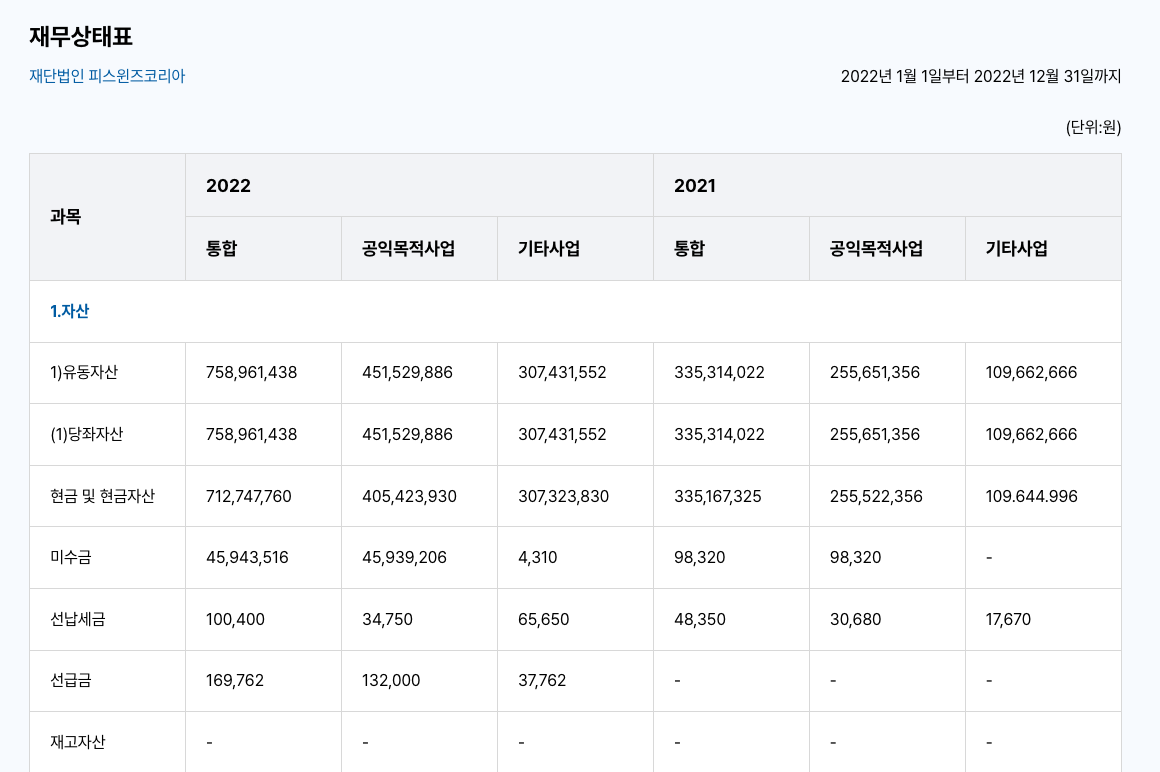Image resolution: width=1160 pixels, height=772 pixels.
Task: Click the 재단법인 피스윈즈코리아 link
Action: coord(107,76)
